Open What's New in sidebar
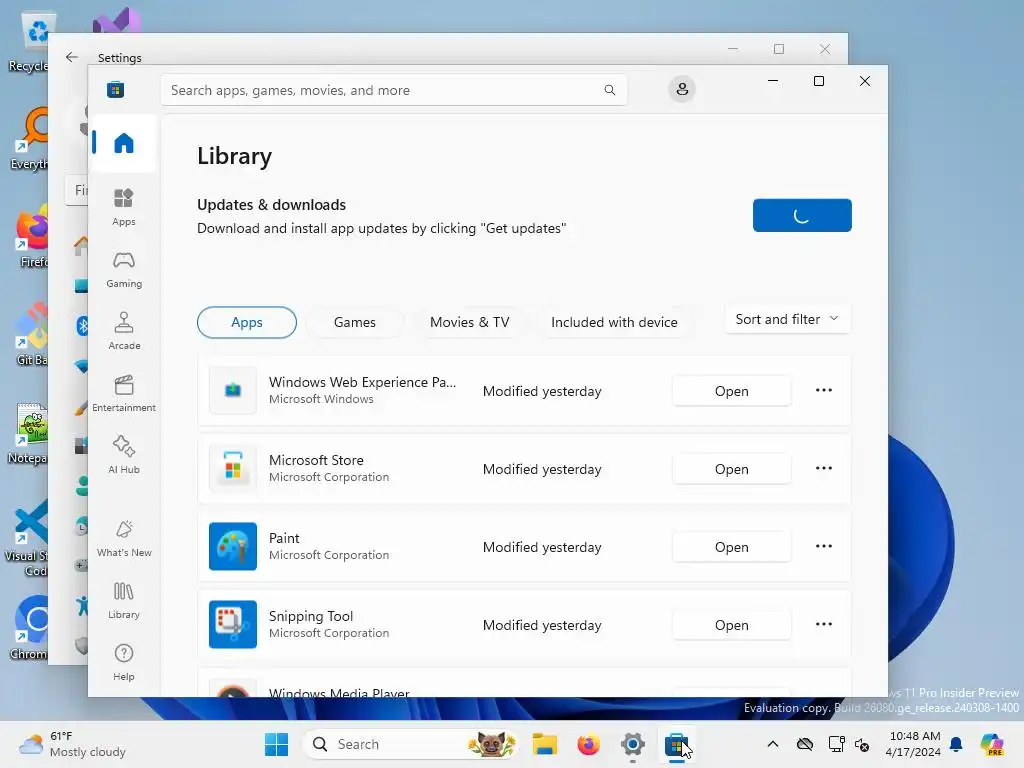1024x768 pixels. pos(123,538)
